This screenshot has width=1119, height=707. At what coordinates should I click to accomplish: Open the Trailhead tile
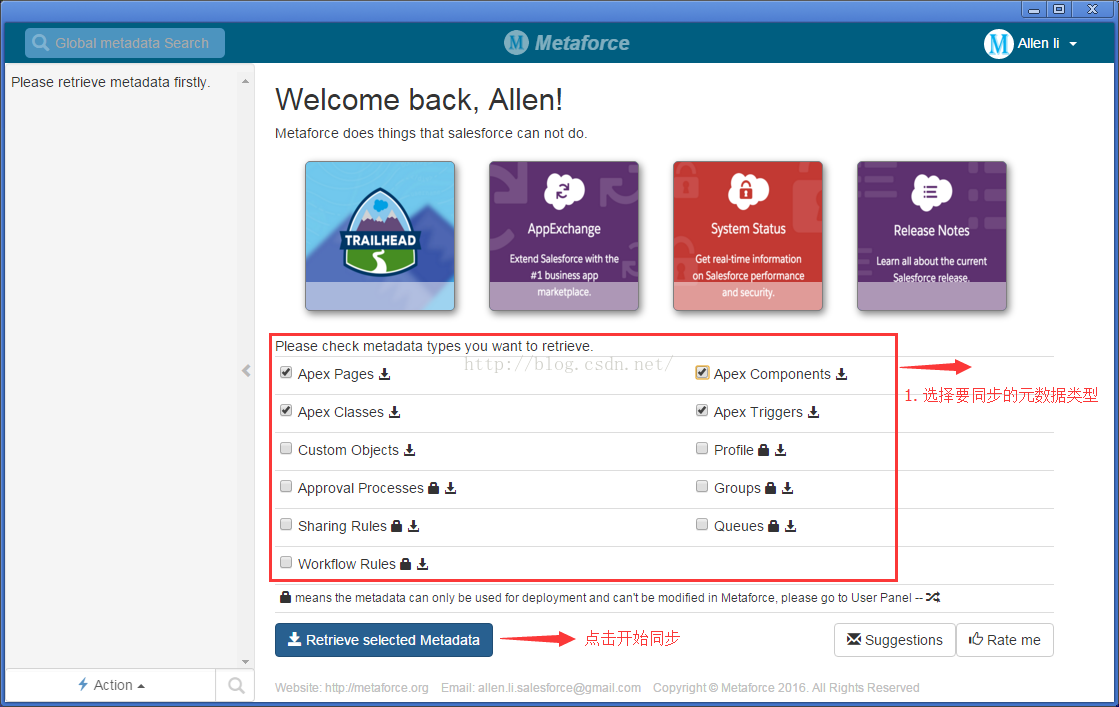[x=380, y=235]
